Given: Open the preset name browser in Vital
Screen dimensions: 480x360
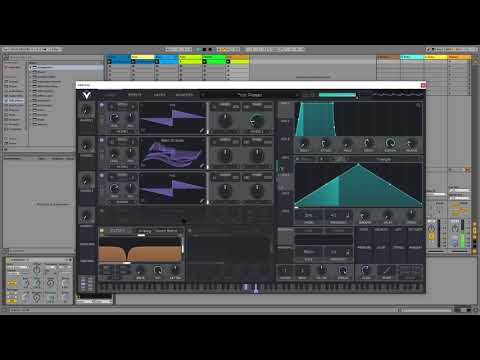Looking at the screenshot, I should pos(250,95).
